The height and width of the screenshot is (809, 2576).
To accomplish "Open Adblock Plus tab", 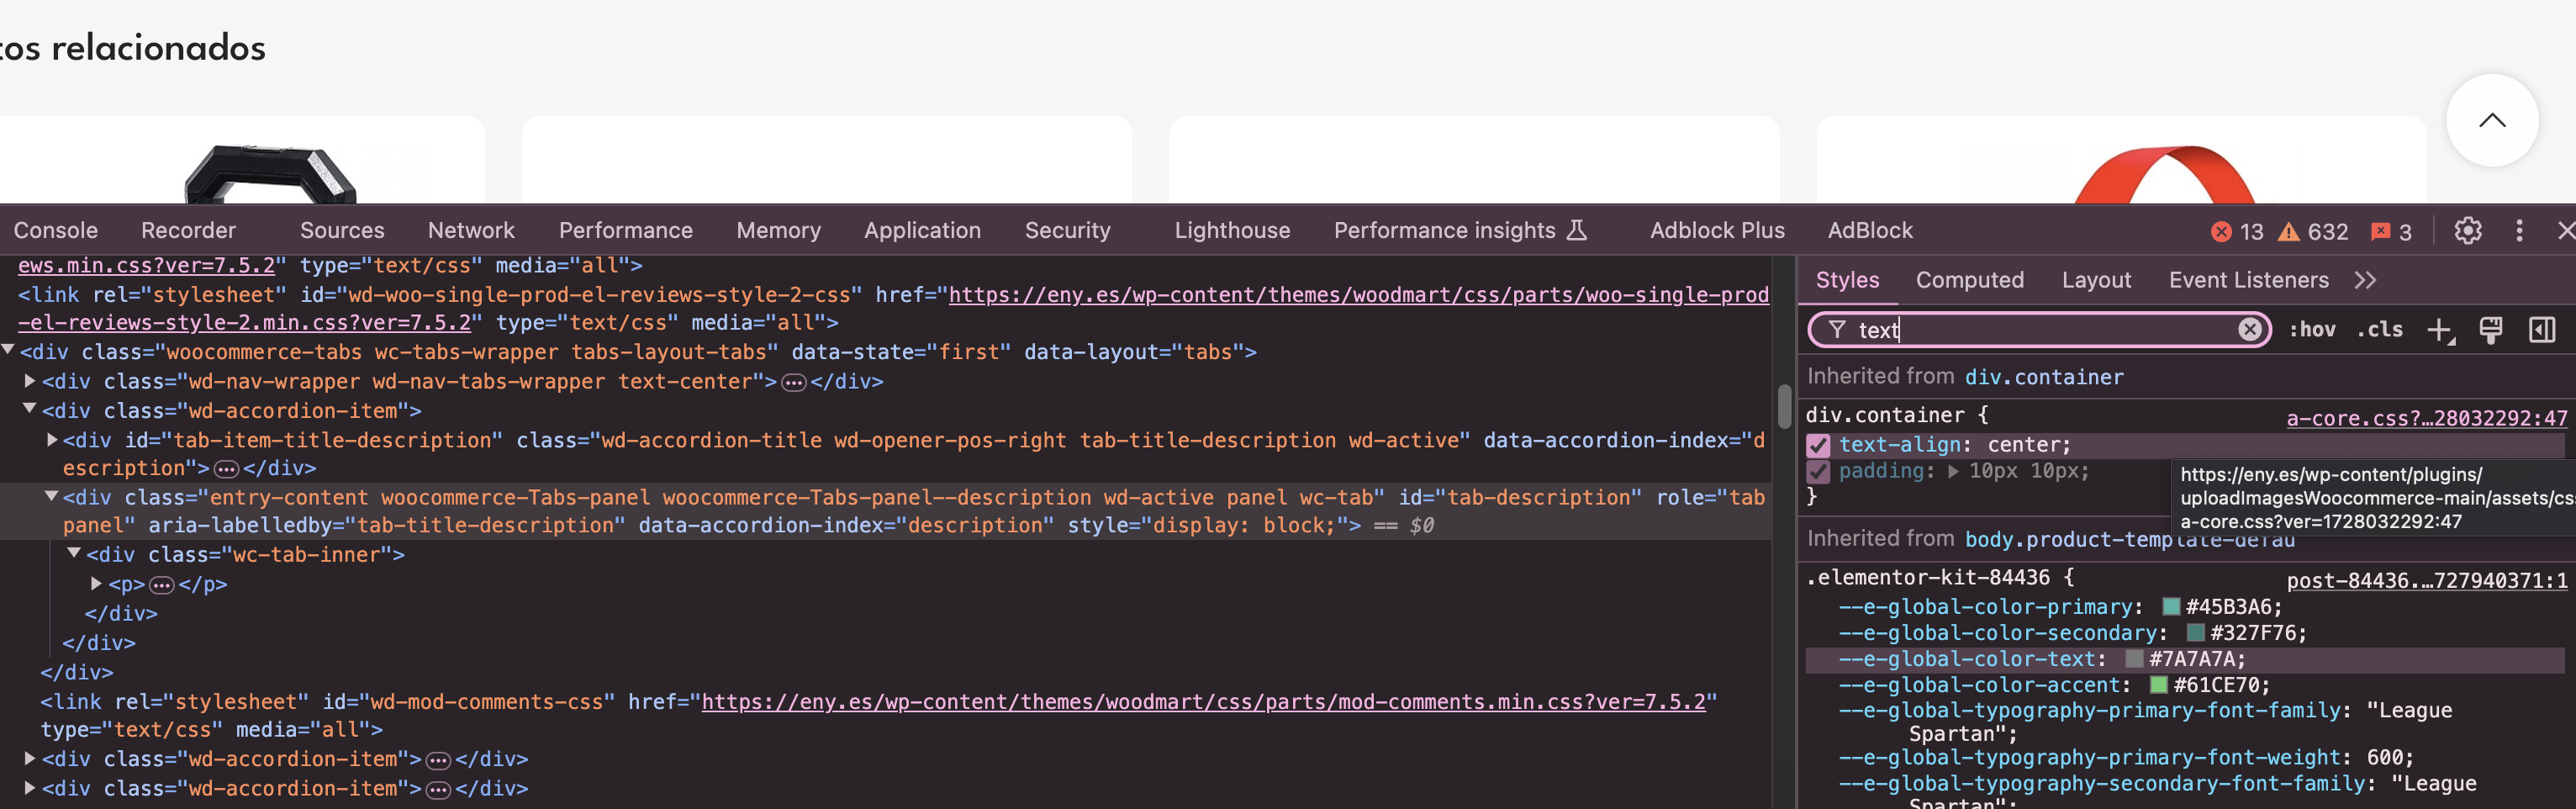I will (1717, 231).
